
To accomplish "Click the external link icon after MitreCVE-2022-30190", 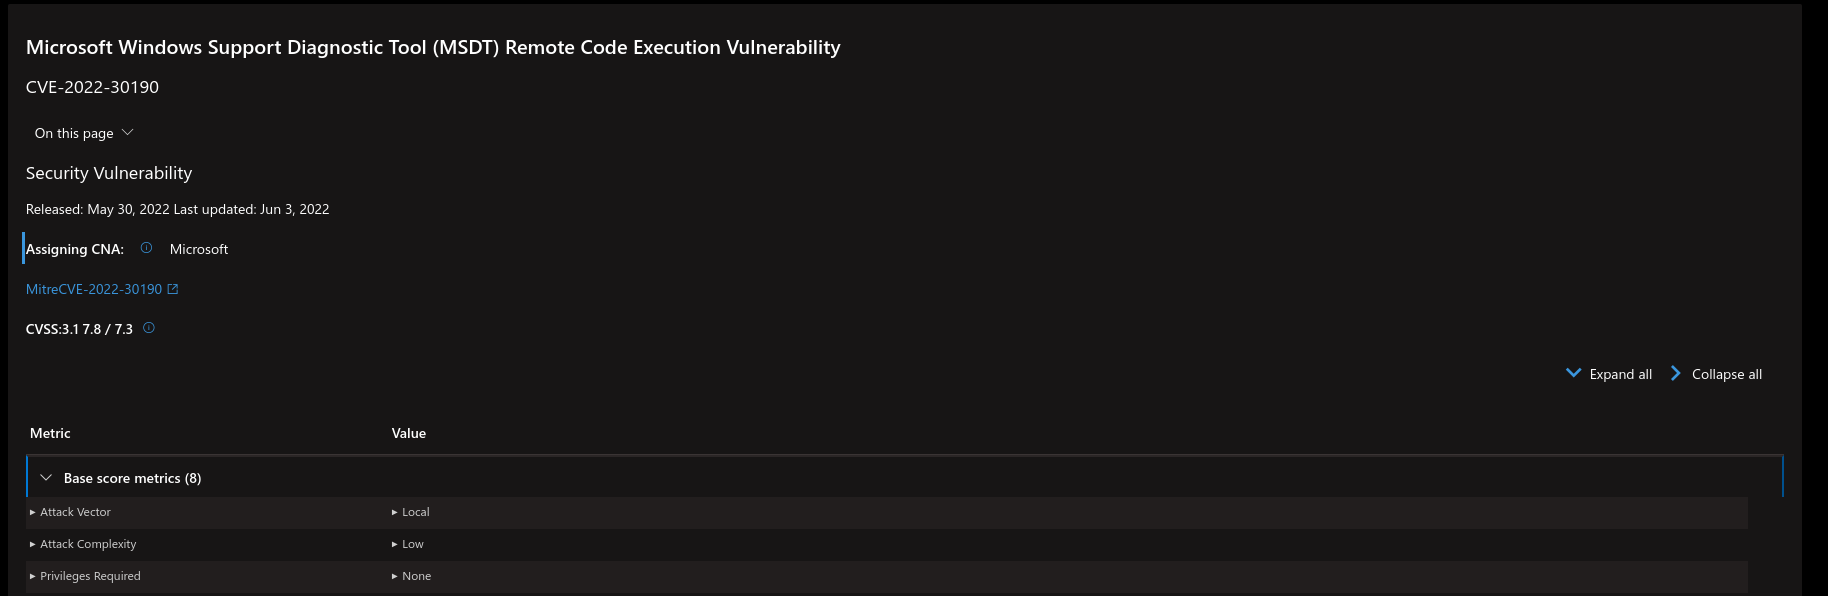I will click(172, 288).
